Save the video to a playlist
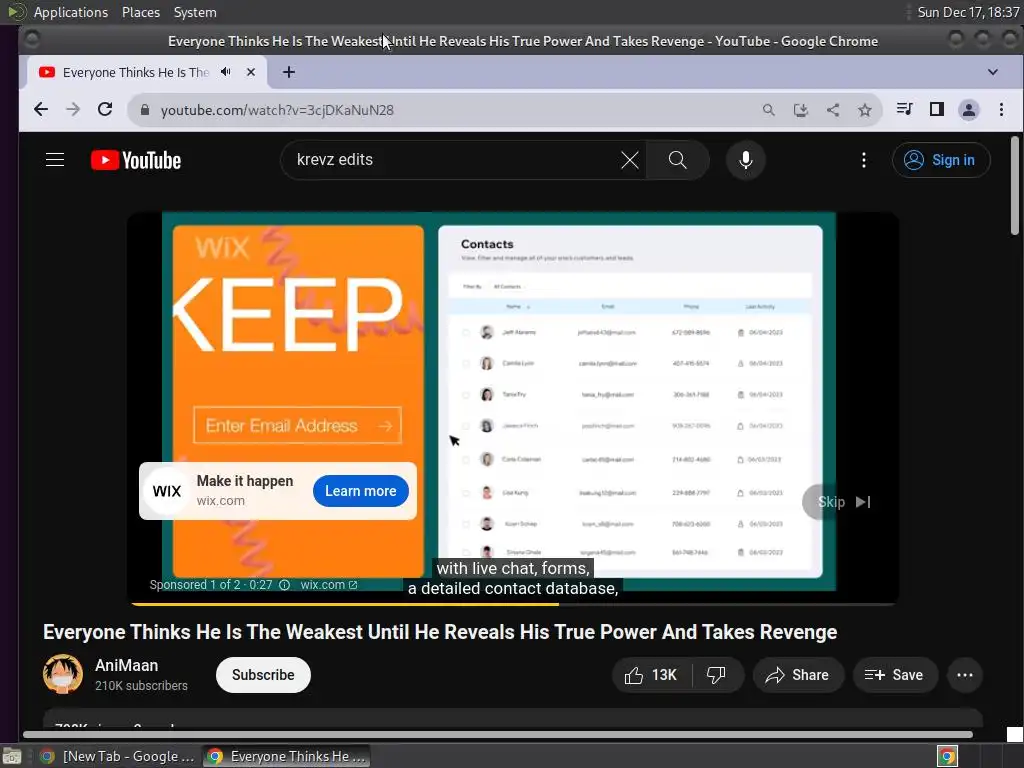The width and height of the screenshot is (1024, 768). click(895, 675)
